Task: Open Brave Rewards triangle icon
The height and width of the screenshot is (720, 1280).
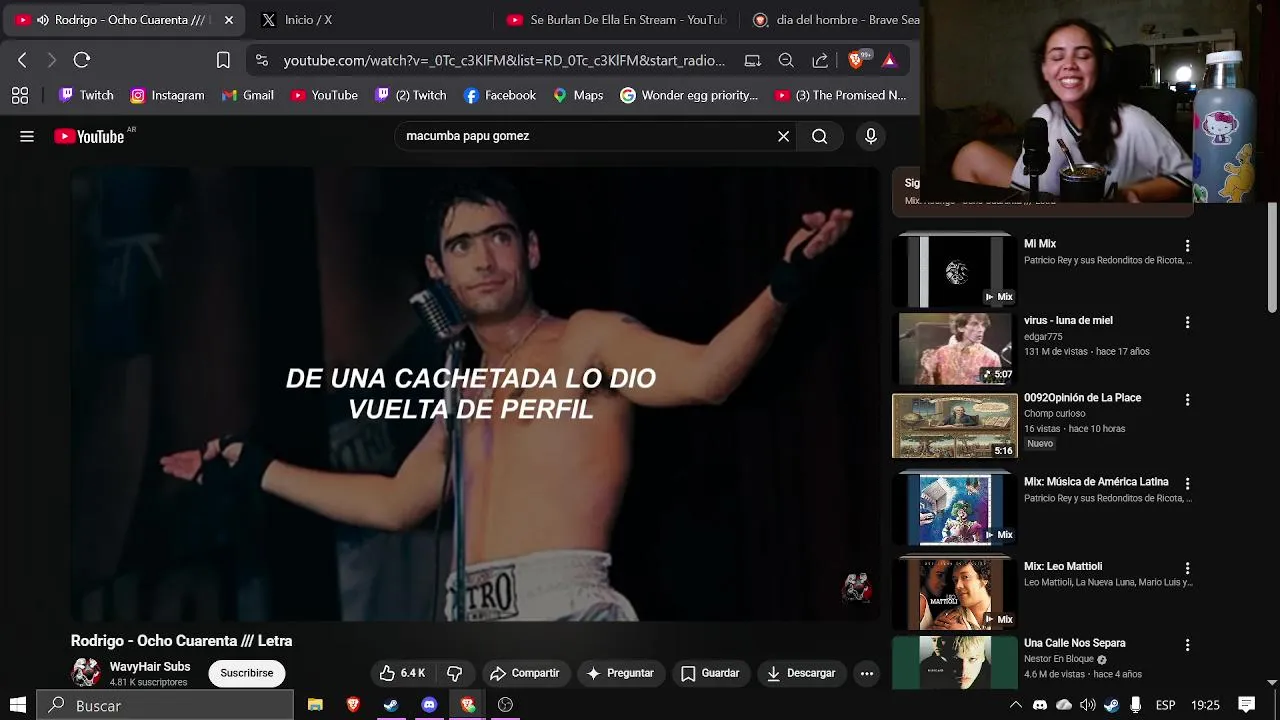Action: click(889, 60)
